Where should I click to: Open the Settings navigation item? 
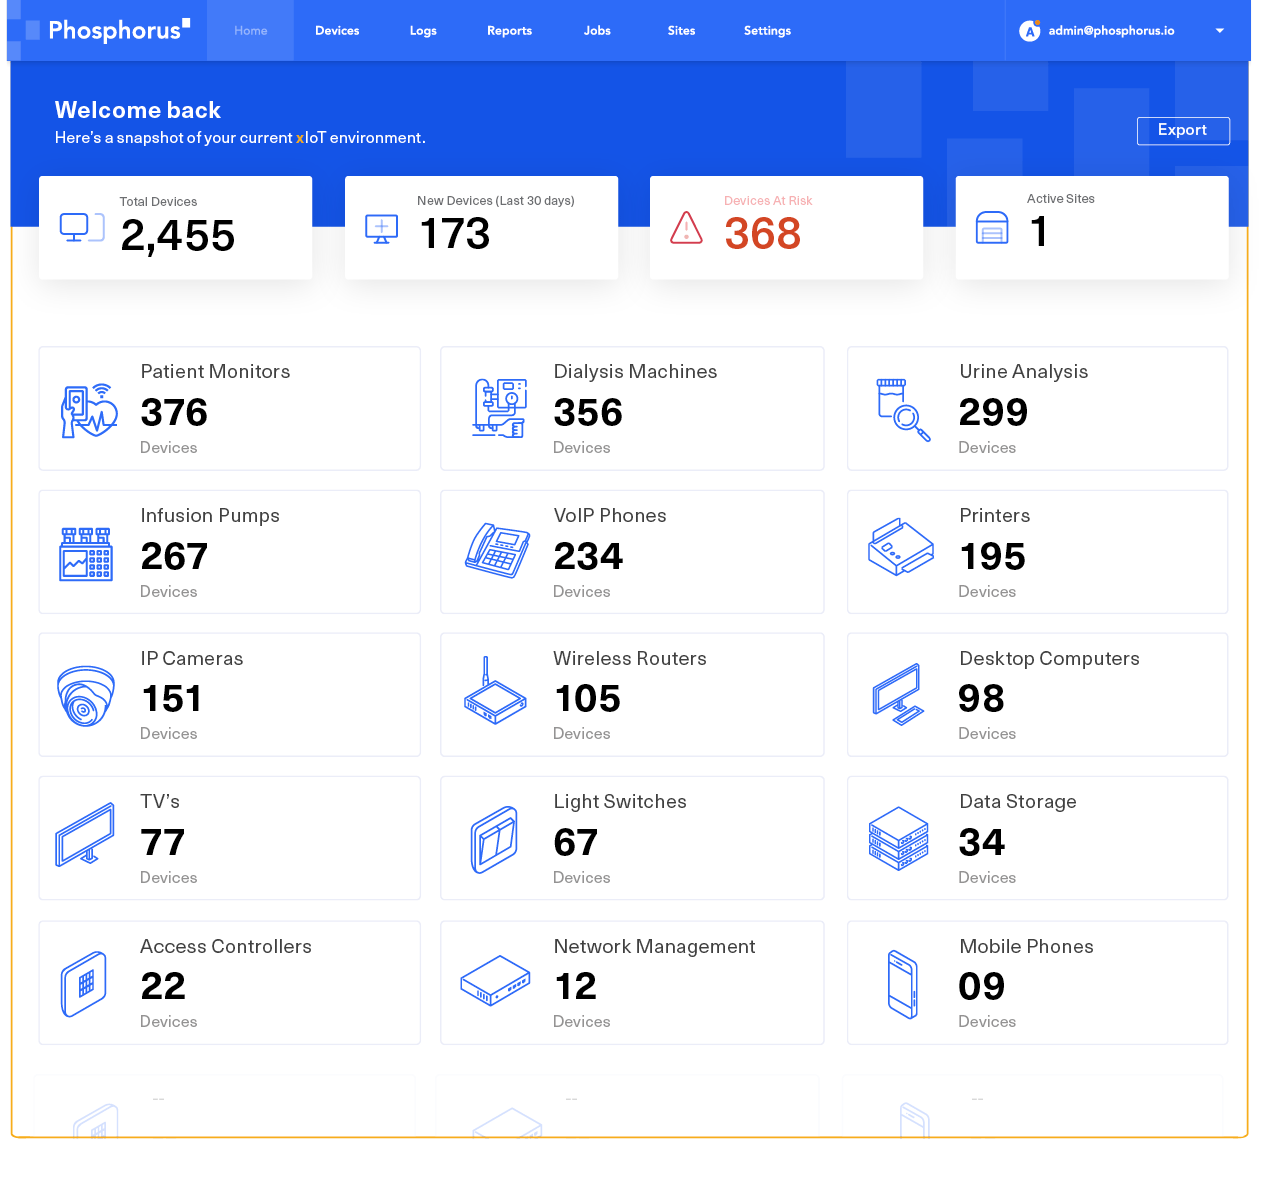(x=767, y=31)
